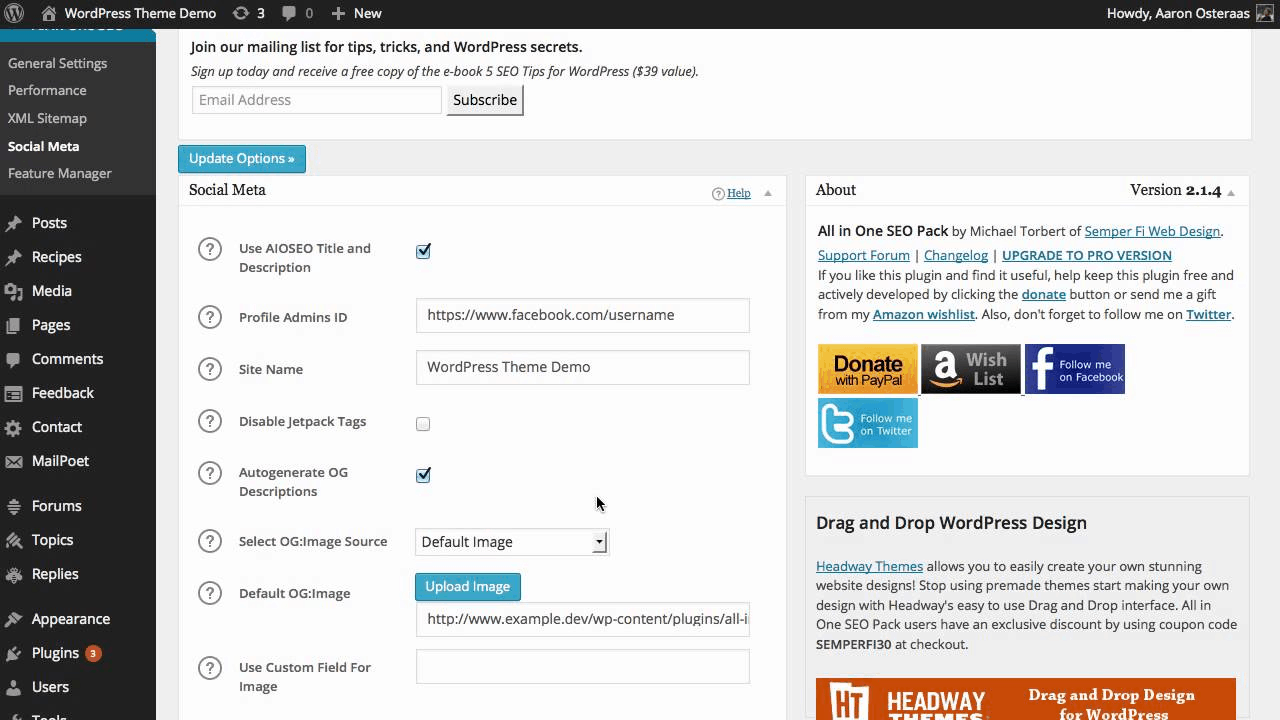Click the Social Meta Help circle icon
Screen dimensions: 1280x720
(718, 194)
